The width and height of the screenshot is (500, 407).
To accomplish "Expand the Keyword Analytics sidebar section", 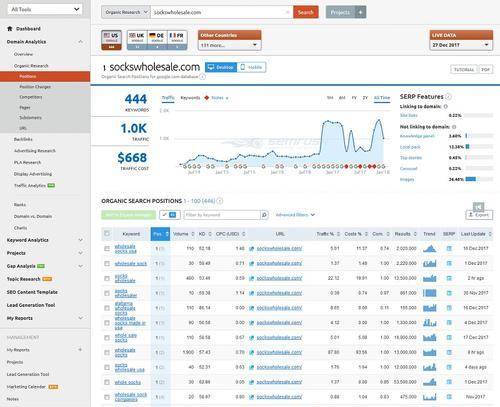I will 81,240.
